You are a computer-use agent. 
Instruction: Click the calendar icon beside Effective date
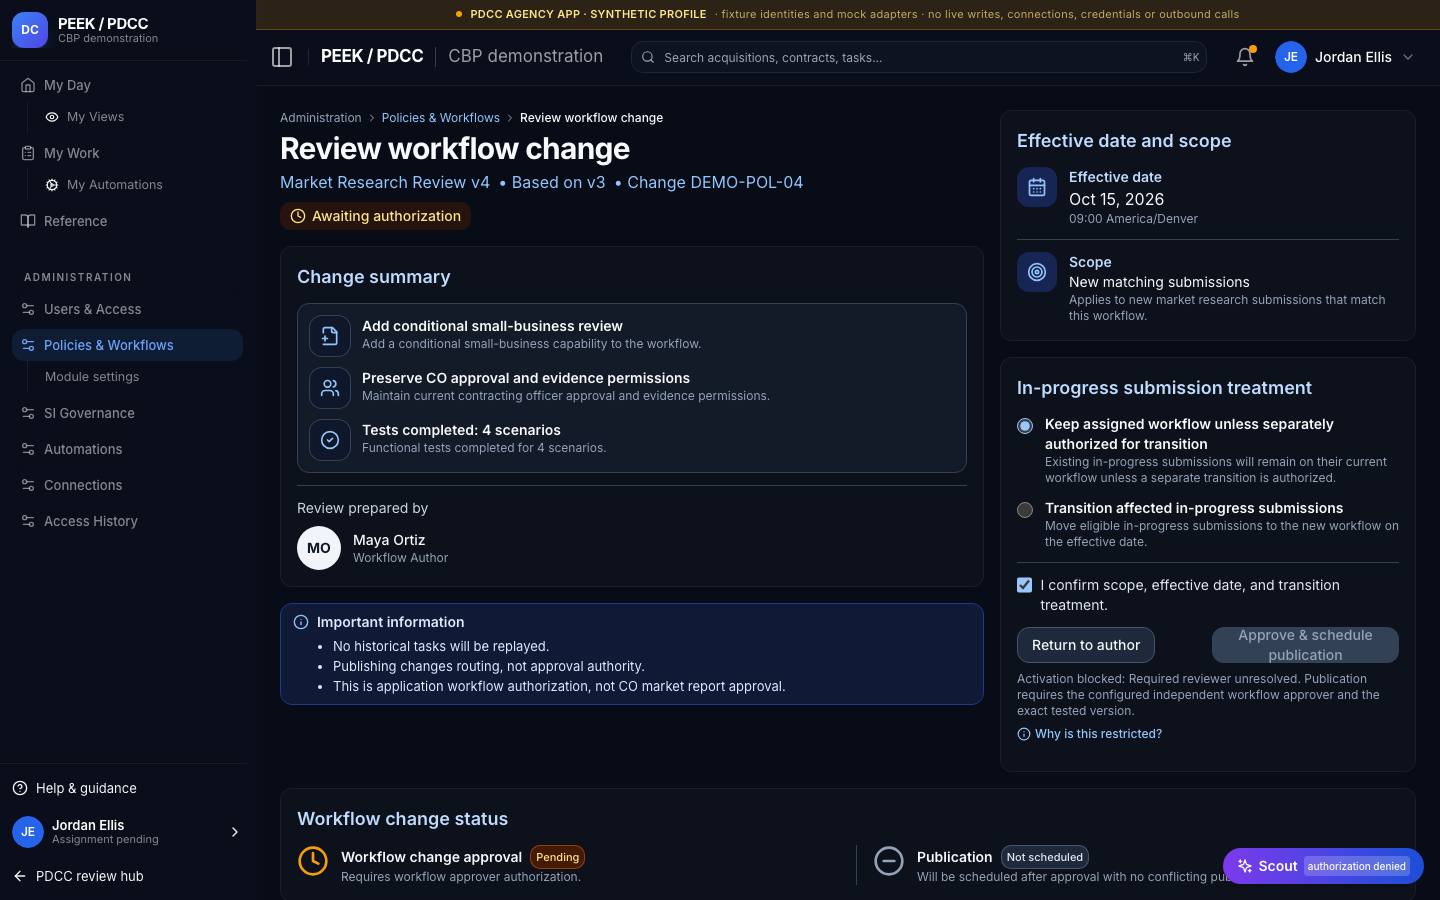pos(1037,187)
